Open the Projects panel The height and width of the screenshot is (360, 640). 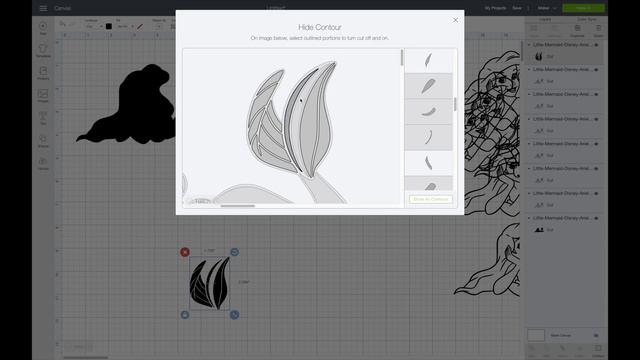[43, 73]
